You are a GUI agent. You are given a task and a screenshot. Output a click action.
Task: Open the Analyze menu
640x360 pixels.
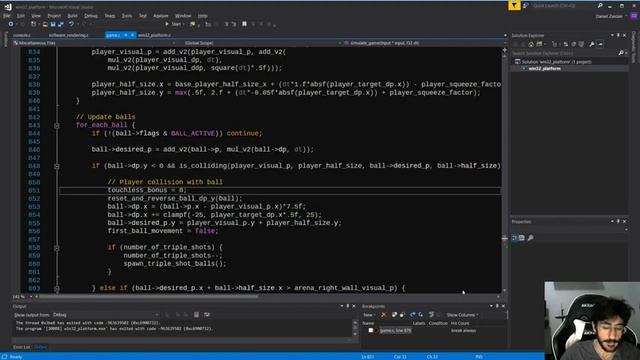click(x=160, y=16)
